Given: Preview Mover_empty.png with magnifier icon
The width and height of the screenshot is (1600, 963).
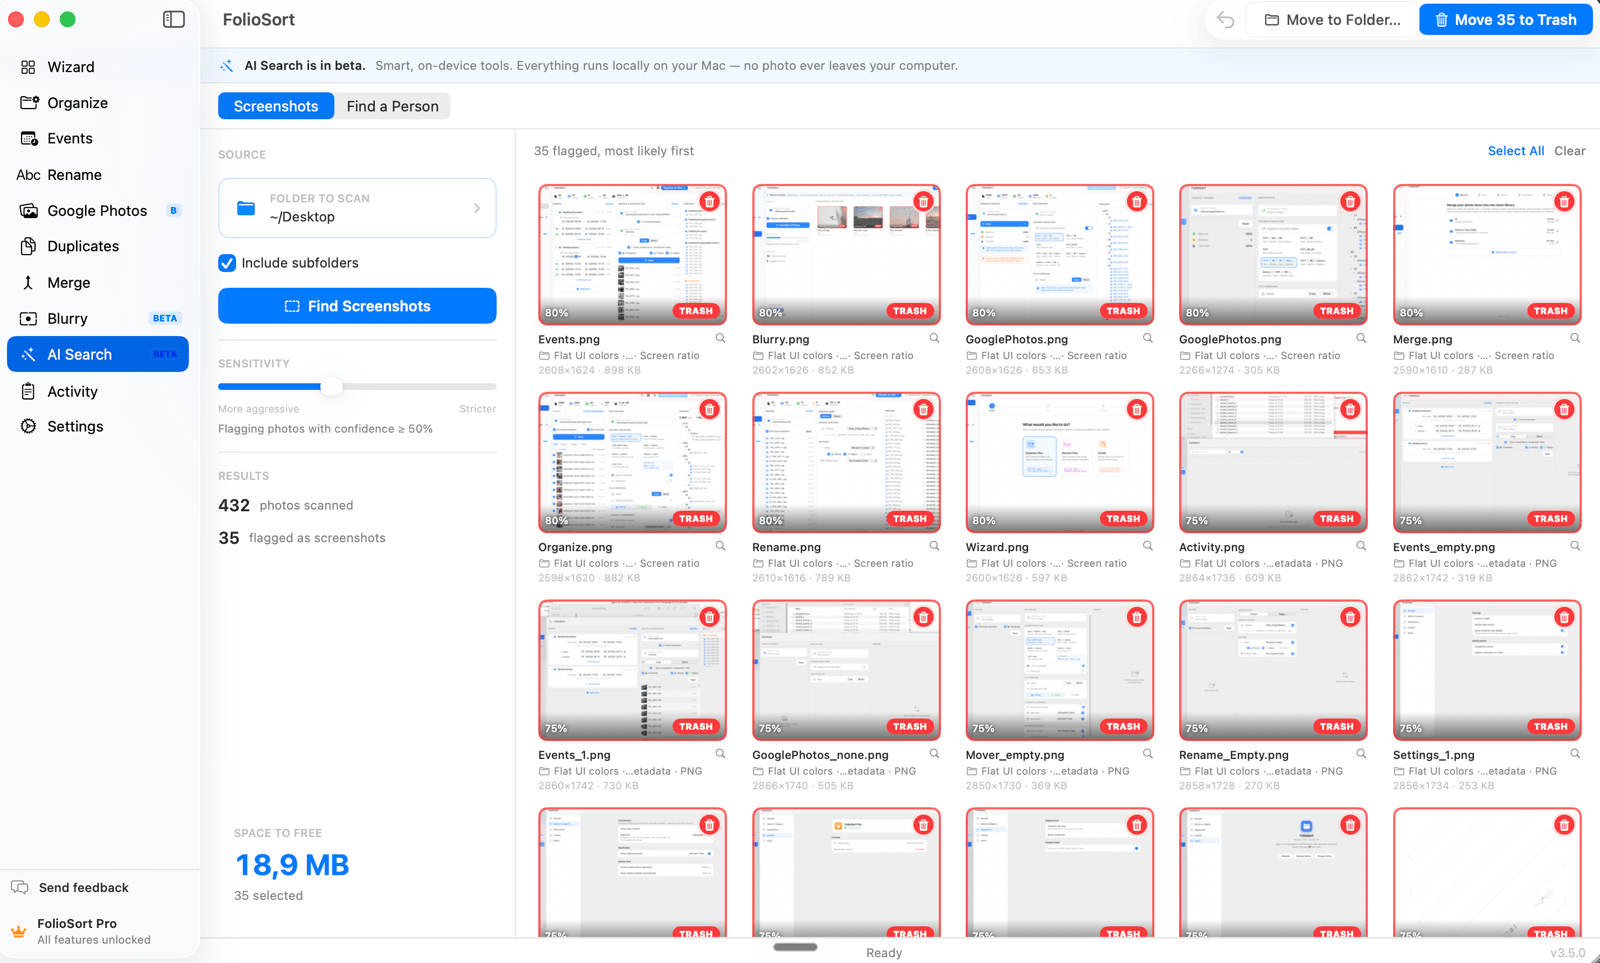Looking at the screenshot, I should 1148,755.
